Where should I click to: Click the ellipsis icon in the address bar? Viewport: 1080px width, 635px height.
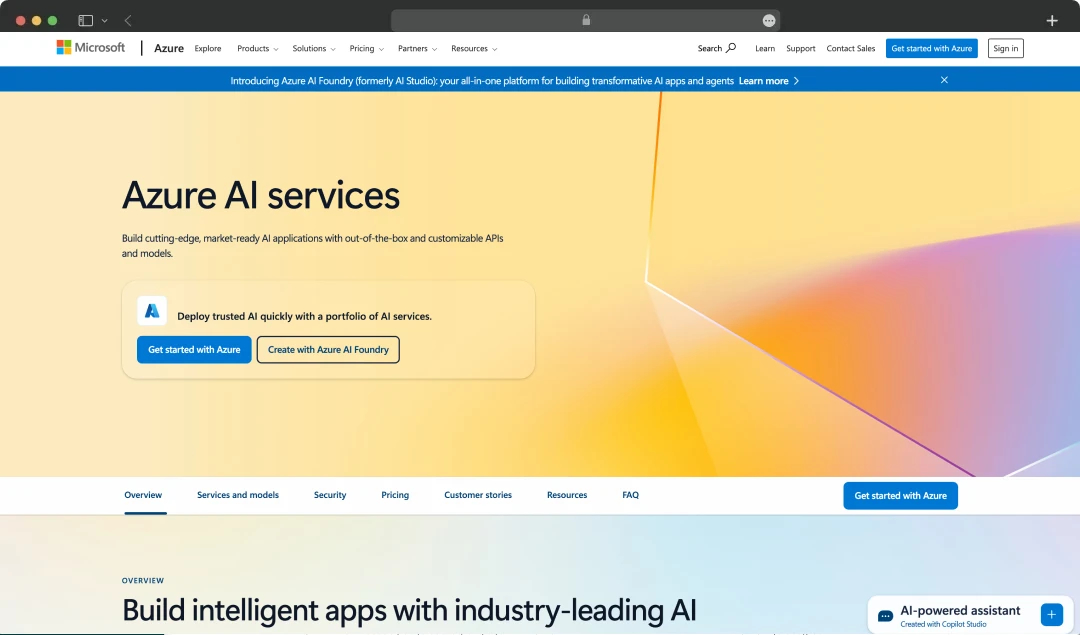tap(768, 19)
